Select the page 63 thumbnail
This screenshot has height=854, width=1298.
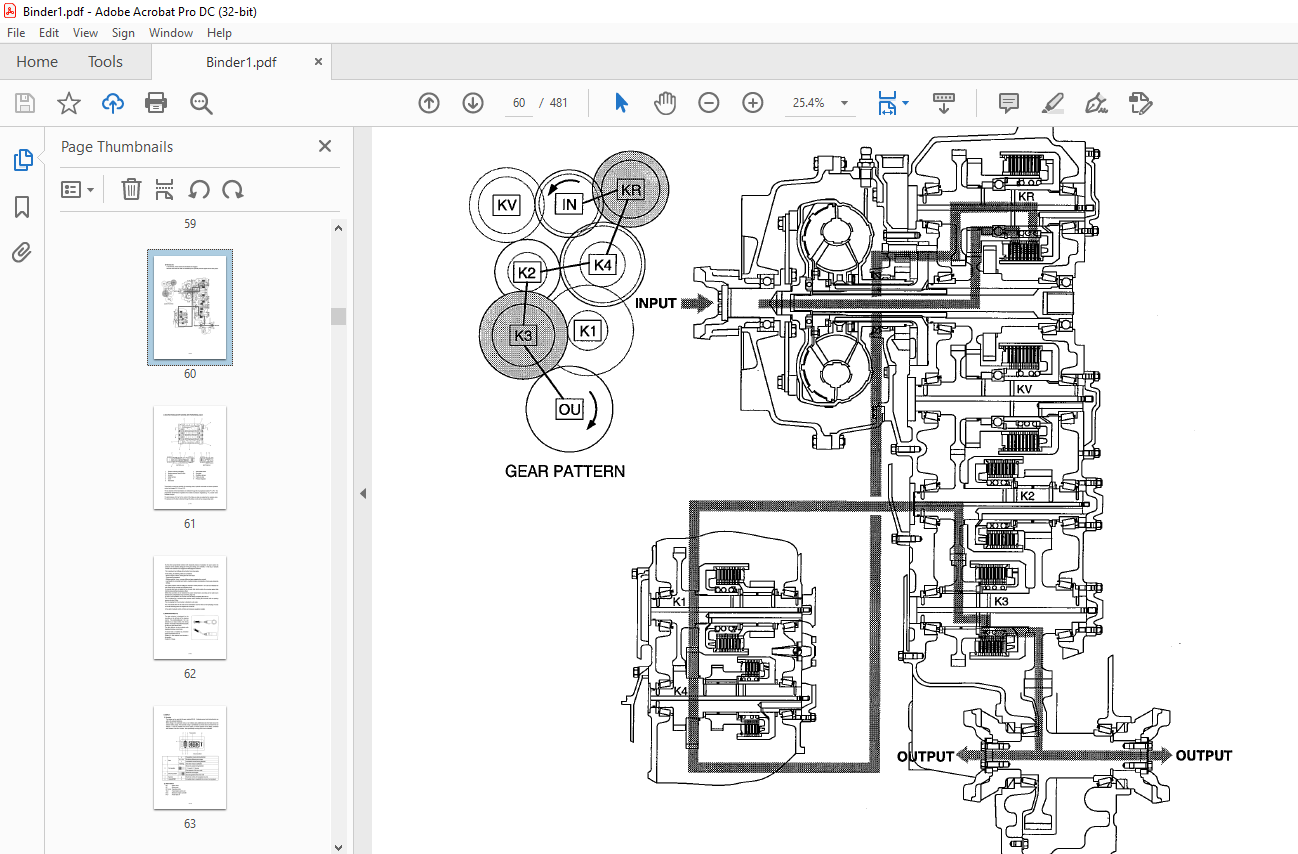pyautogui.click(x=190, y=758)
